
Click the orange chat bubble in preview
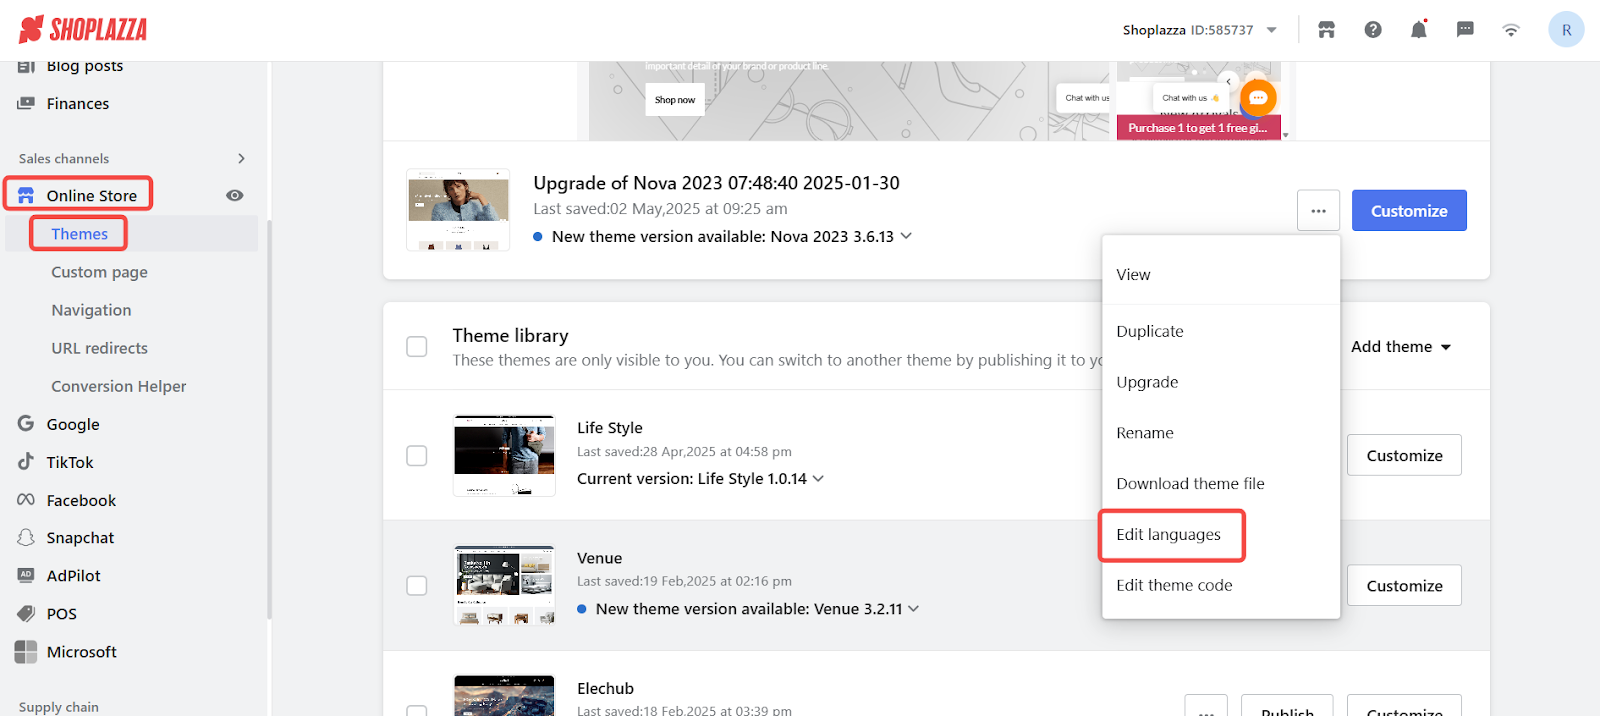point(1258,97)
